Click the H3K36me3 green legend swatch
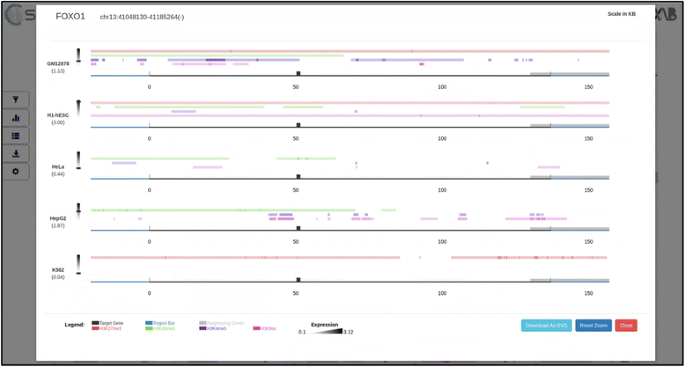Image resolution: width=685 pixels, height=367 pixels. (x=149, y=328)
